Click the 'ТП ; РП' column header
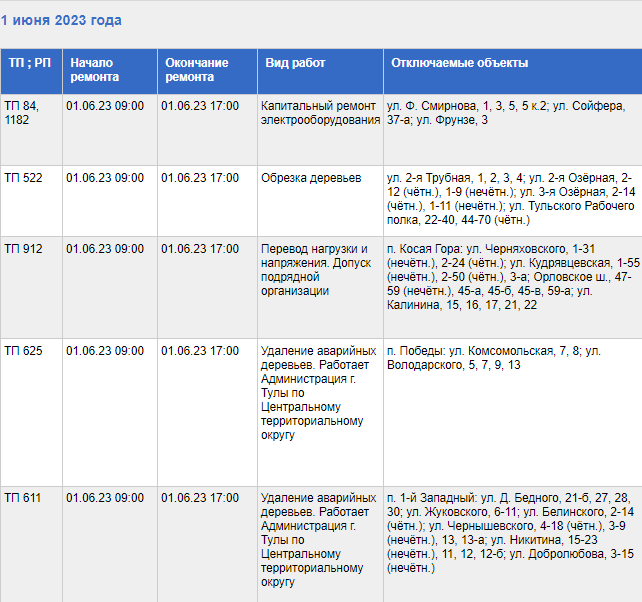The width and height of the screenshot is (642, 602). tap(32, 72)
